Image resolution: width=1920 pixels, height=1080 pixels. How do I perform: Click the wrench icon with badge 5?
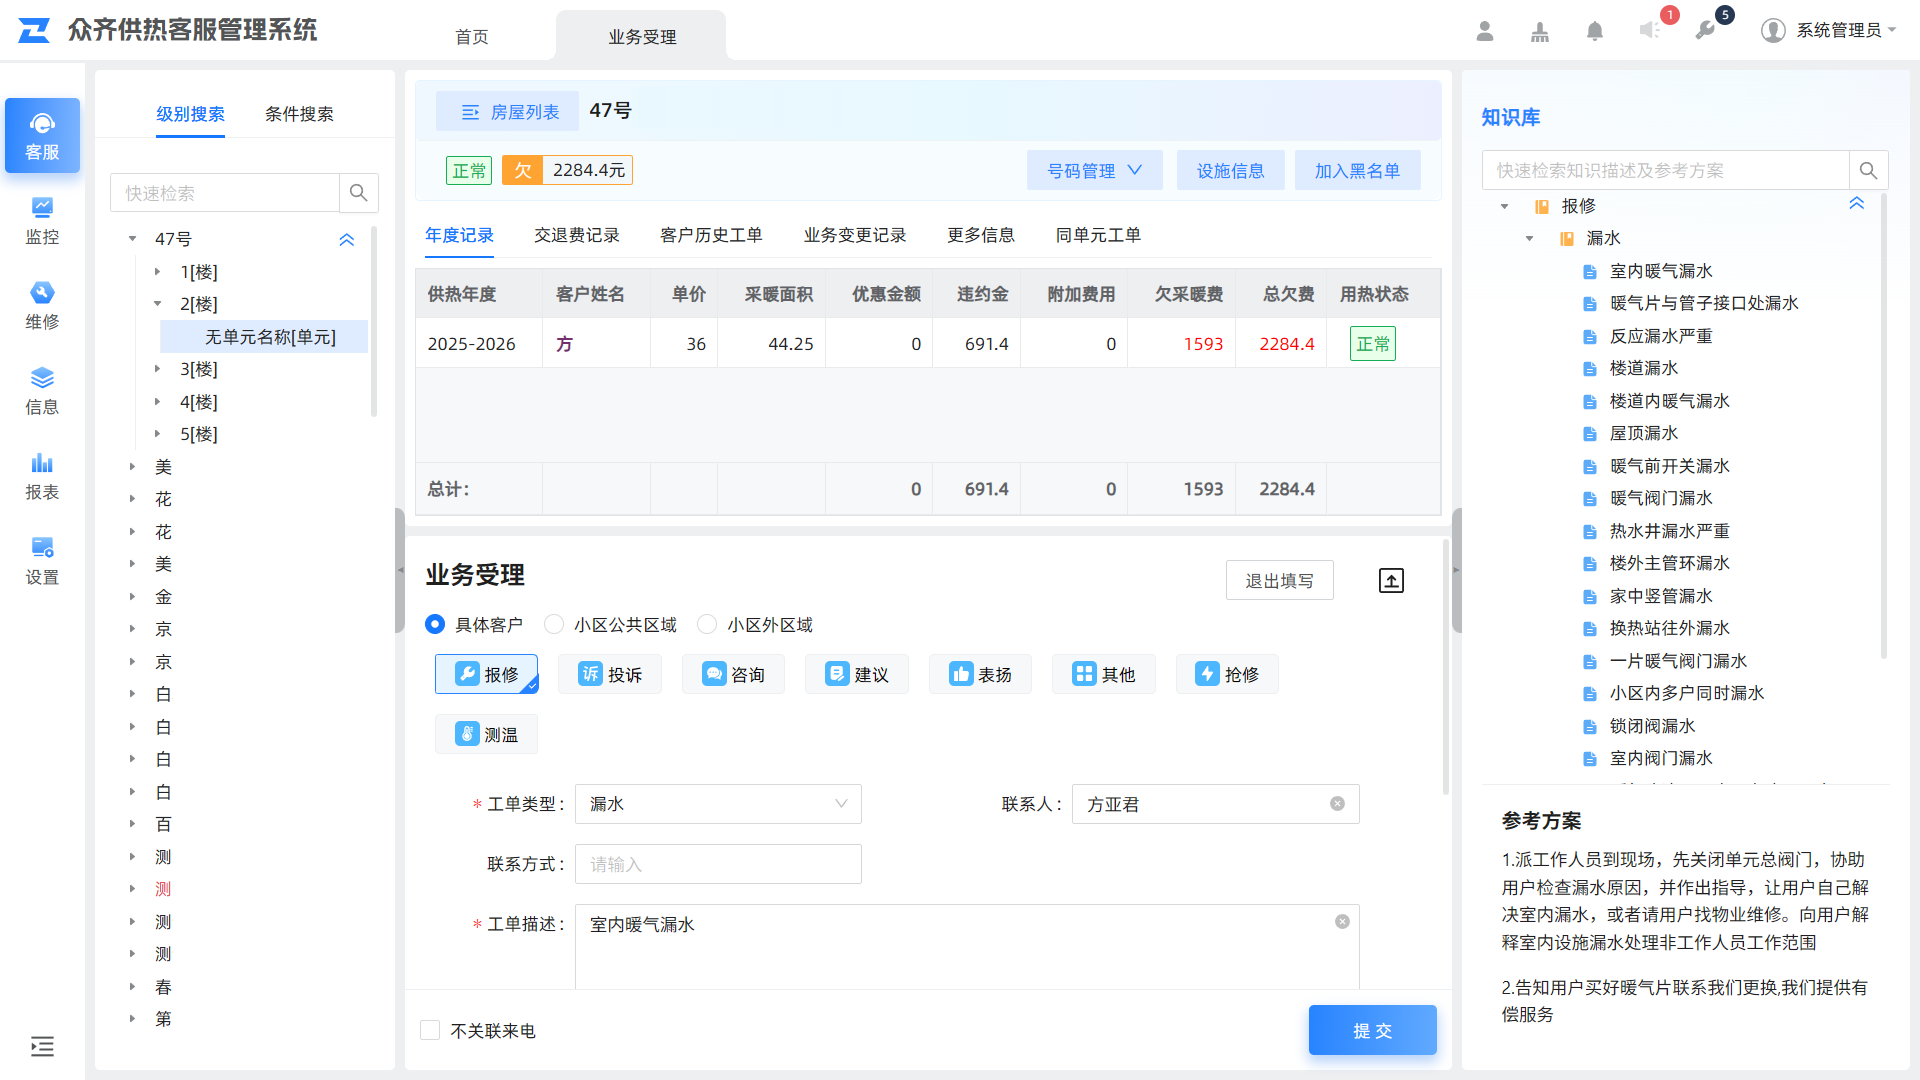(1705, 31)
